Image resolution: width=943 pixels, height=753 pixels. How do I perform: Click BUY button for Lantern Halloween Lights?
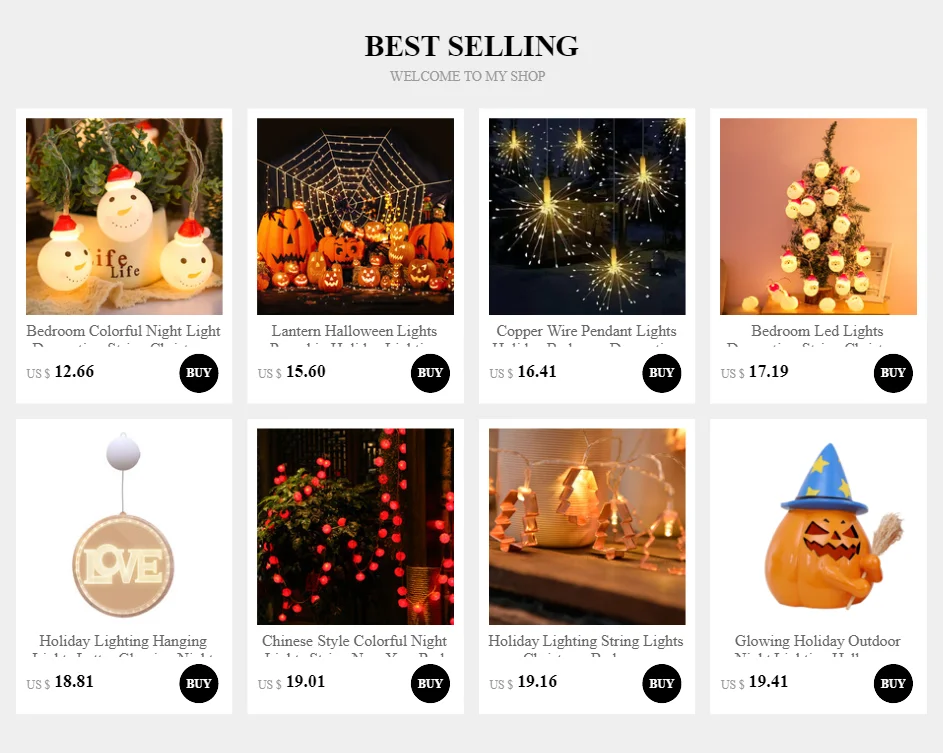tap(430, 373)
